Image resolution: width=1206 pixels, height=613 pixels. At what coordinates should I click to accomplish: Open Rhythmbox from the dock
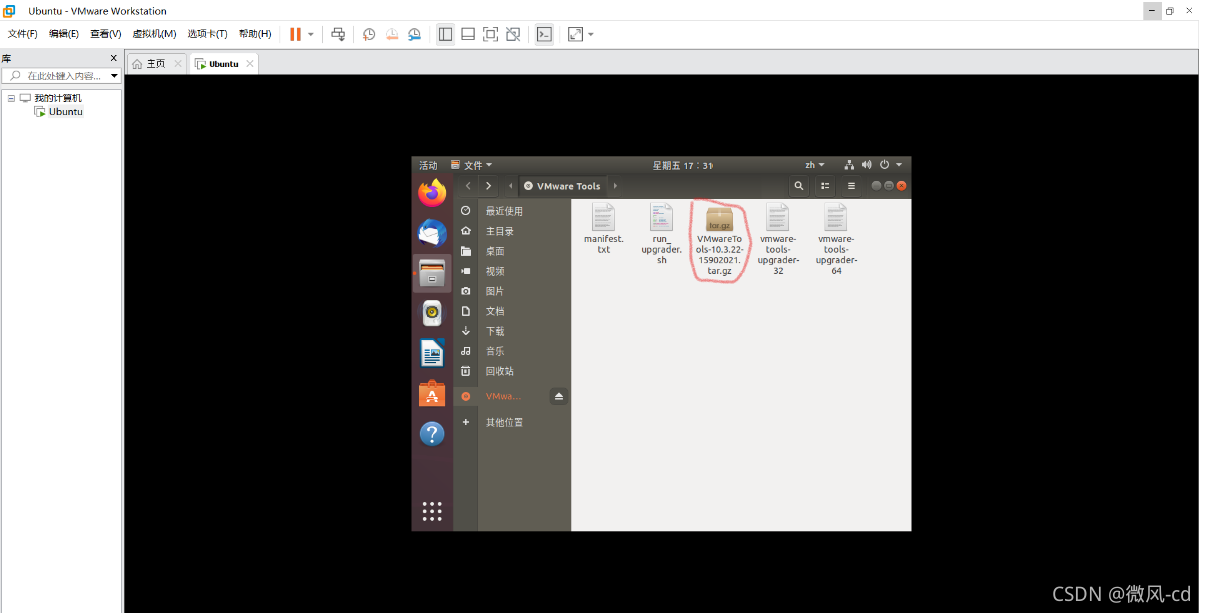[x=432, y=313]
